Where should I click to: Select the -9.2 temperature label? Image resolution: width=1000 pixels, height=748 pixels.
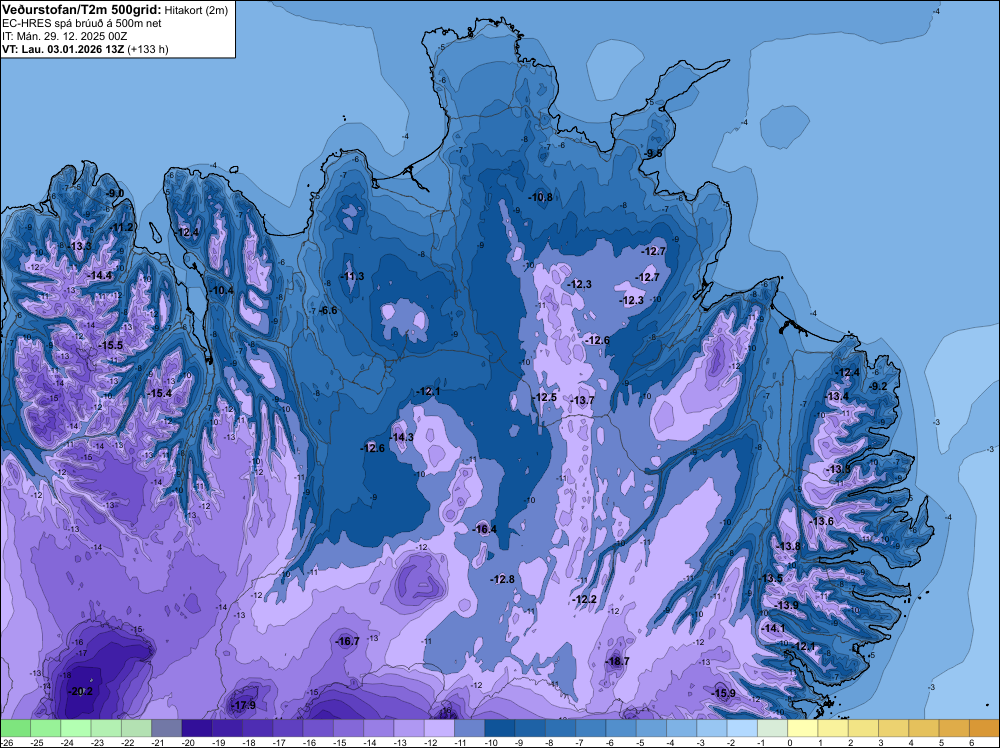click(x=878, y=386)
